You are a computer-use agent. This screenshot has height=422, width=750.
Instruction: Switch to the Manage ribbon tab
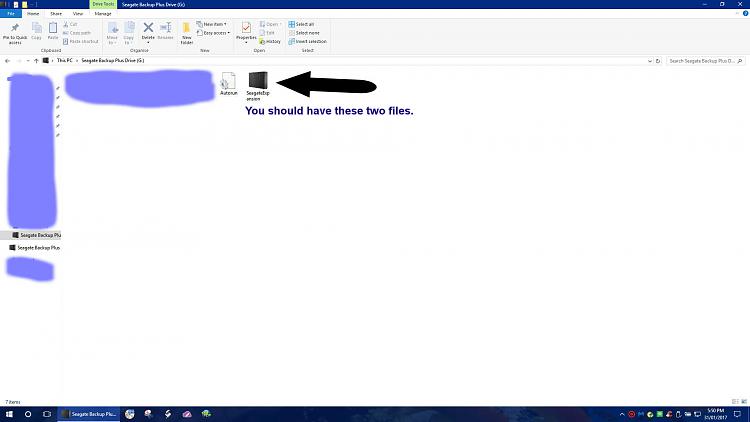pos(103,13)
